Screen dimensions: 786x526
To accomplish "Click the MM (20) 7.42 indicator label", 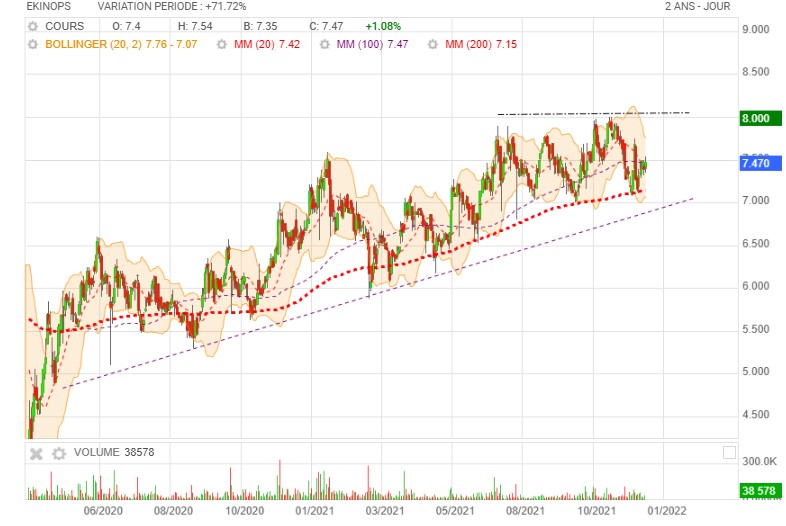I will (x=267, y=44).
